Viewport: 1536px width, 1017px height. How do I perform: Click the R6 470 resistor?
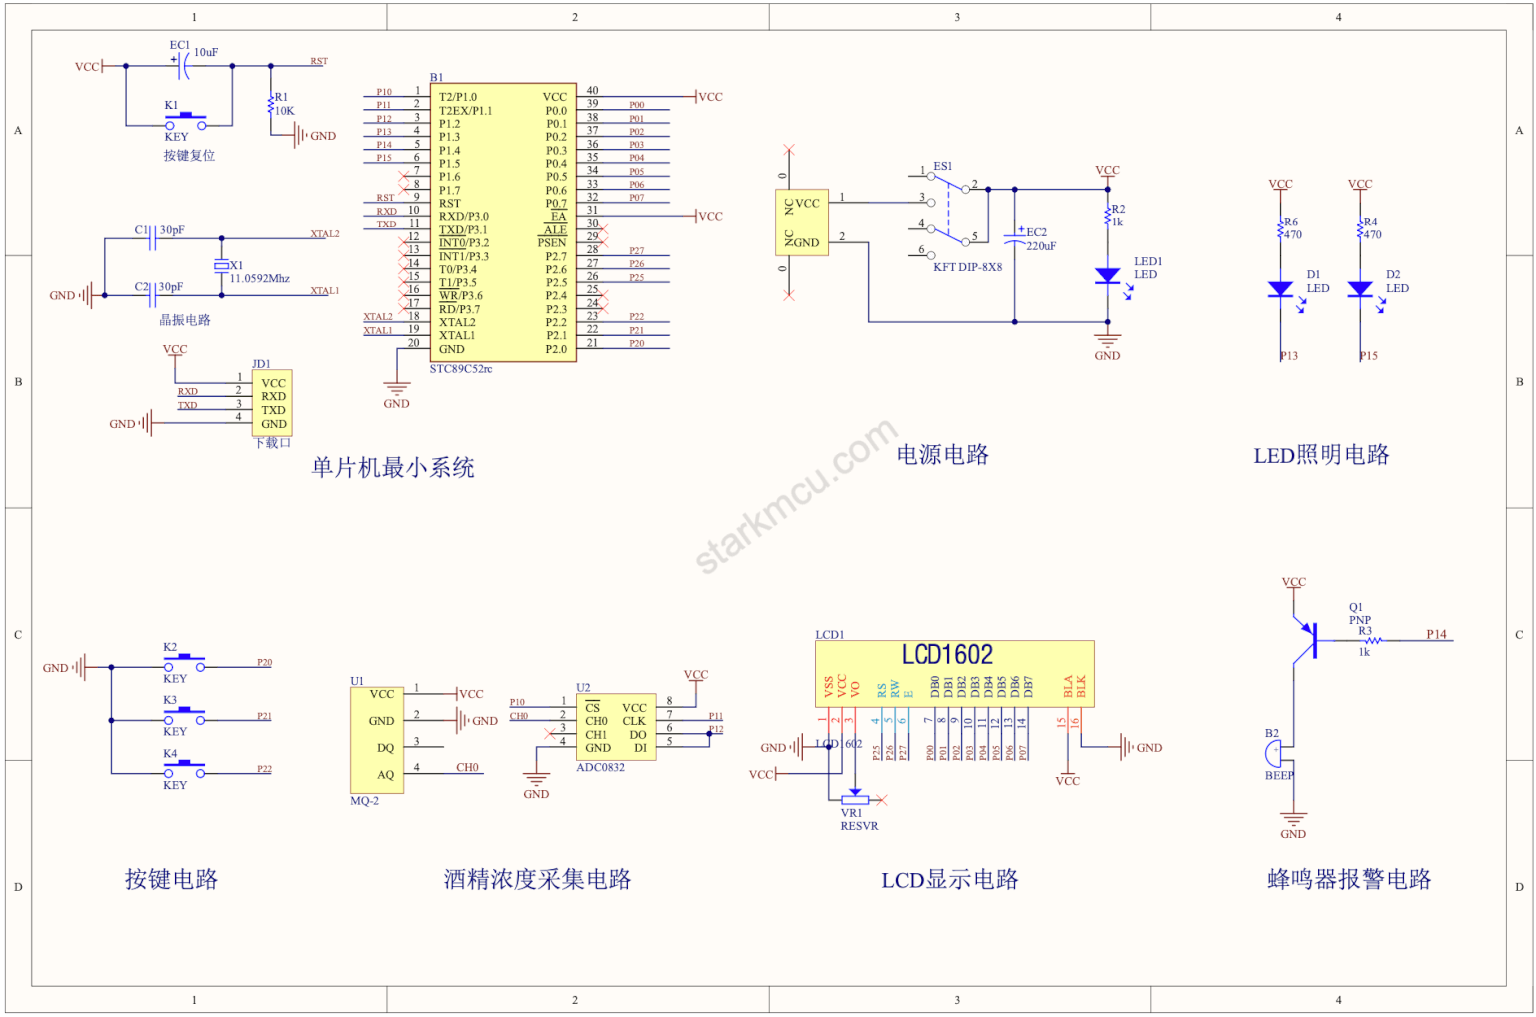coord(1281,229)
